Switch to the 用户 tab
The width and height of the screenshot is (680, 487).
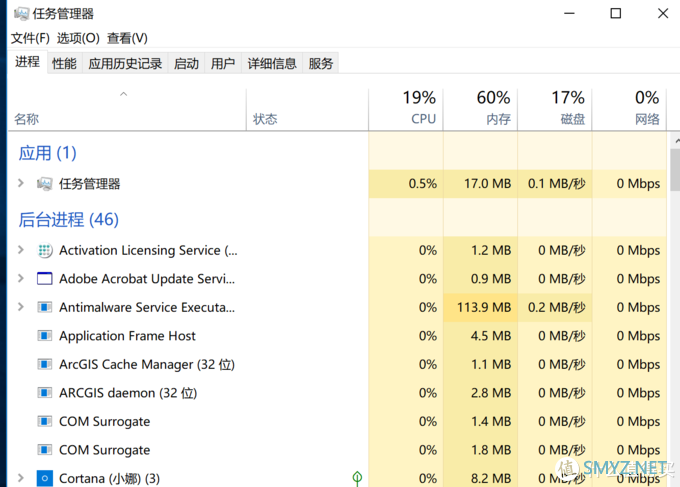click(222, 64)
